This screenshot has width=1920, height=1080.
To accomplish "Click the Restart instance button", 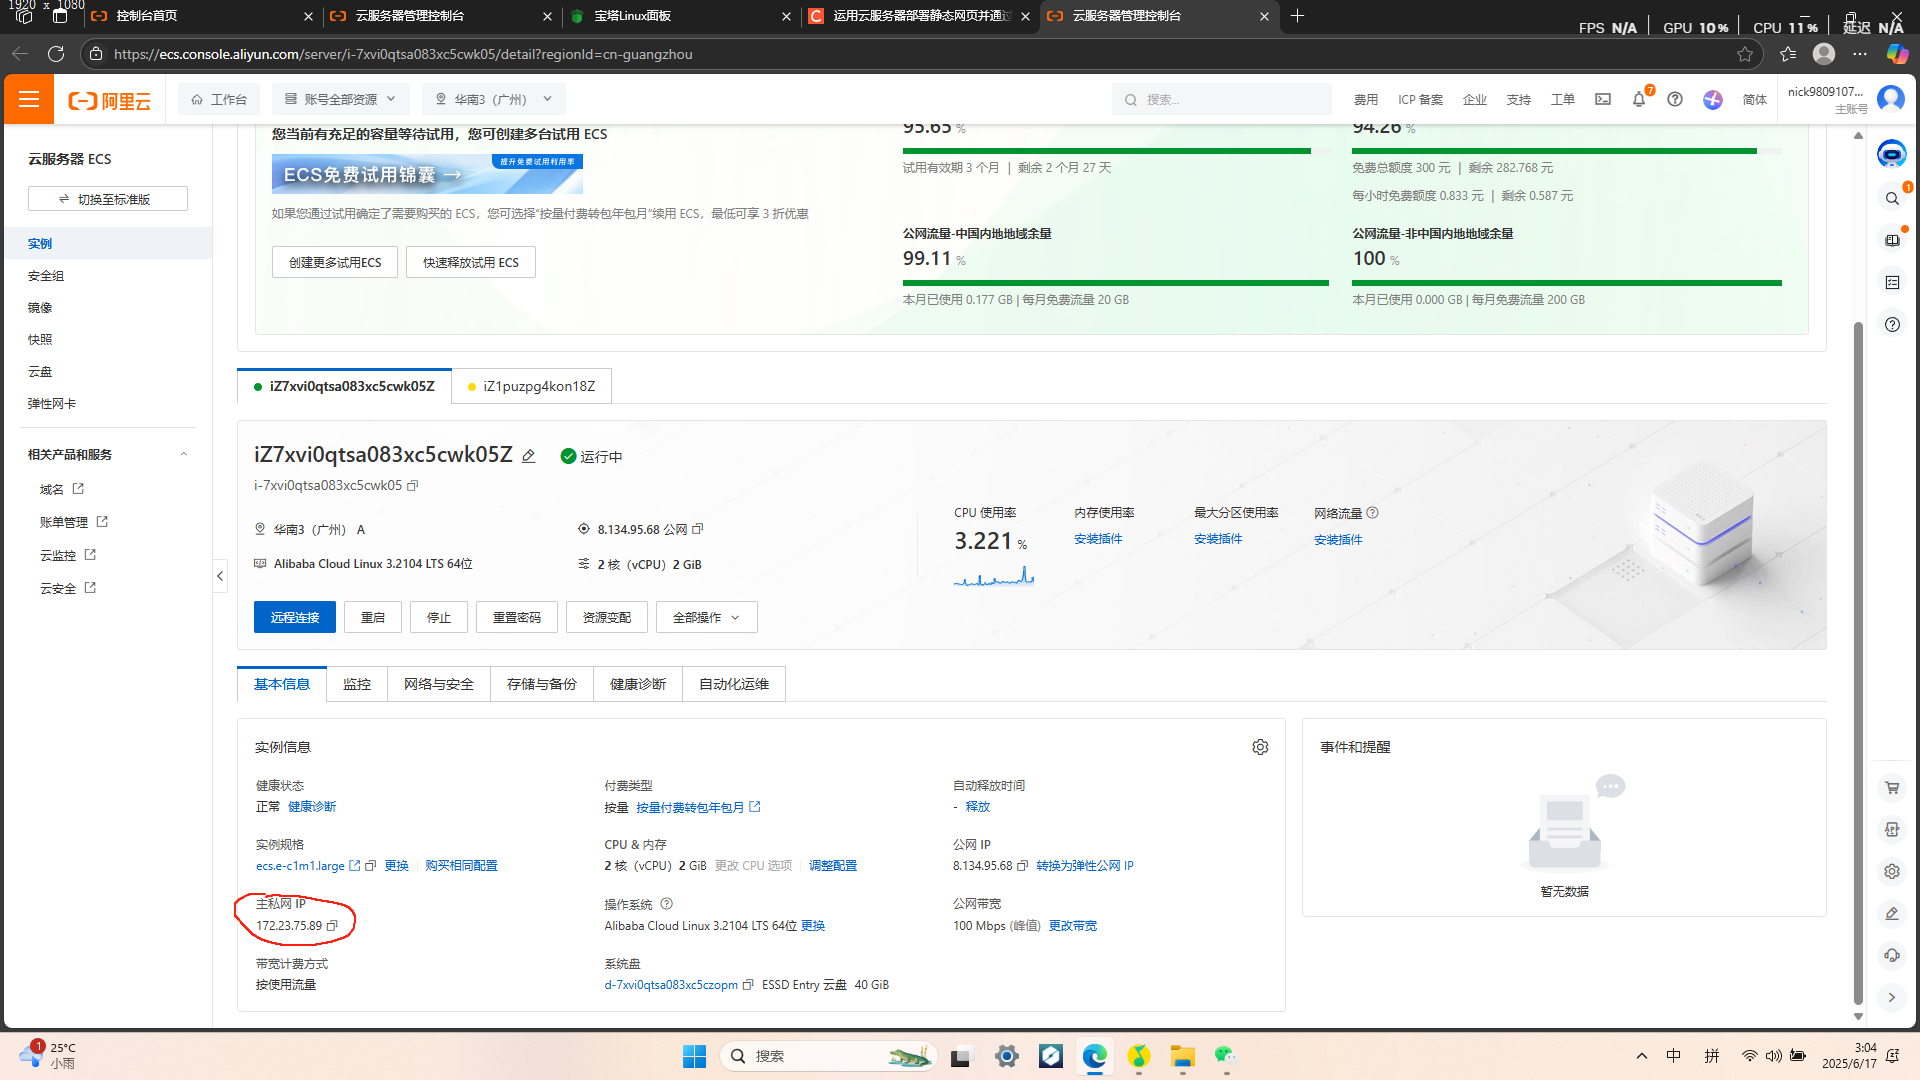I will (x=373, y=617).
